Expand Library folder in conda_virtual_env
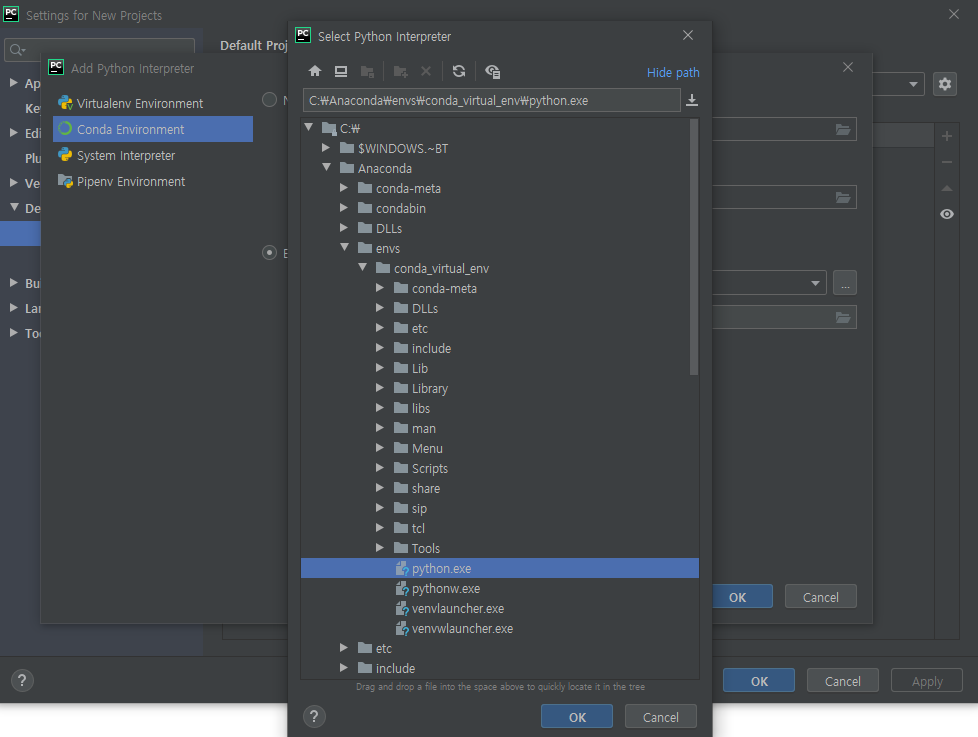978x737 pixels. pyautogui.click(x=379, y=387)
